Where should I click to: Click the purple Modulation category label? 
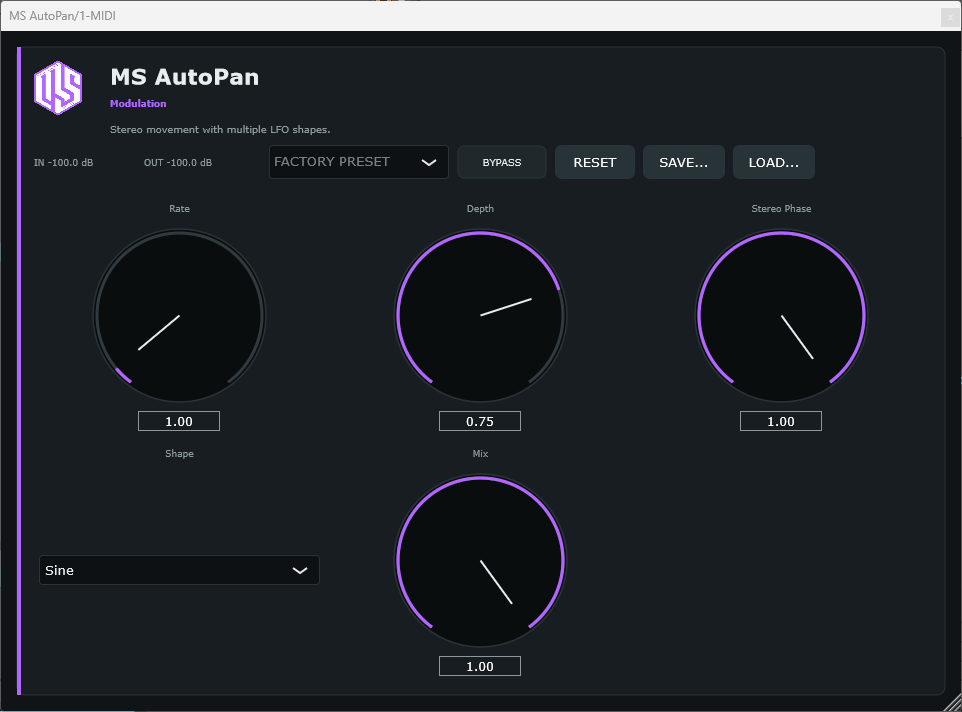click(138, 104)
